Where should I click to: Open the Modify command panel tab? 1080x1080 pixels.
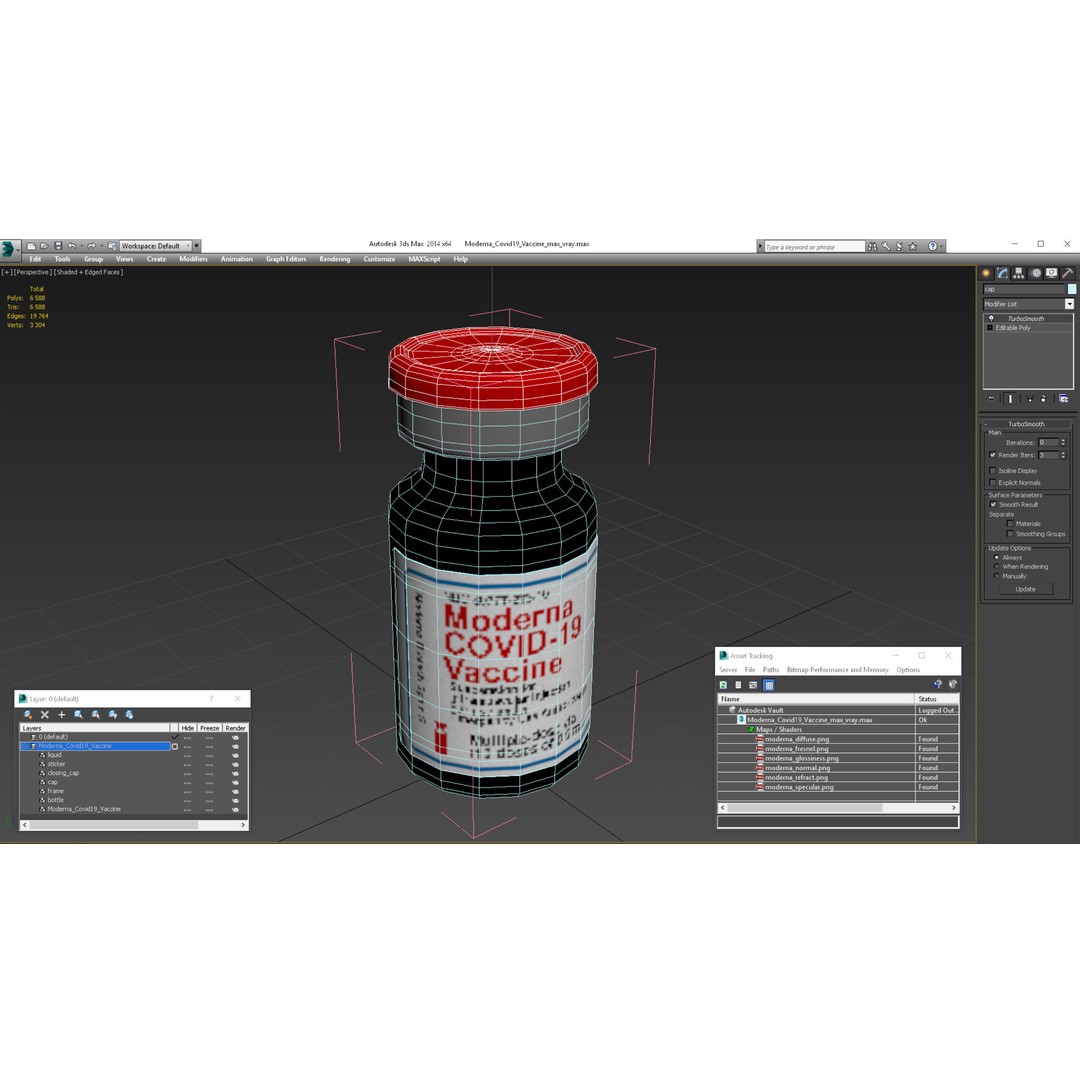1003,273
